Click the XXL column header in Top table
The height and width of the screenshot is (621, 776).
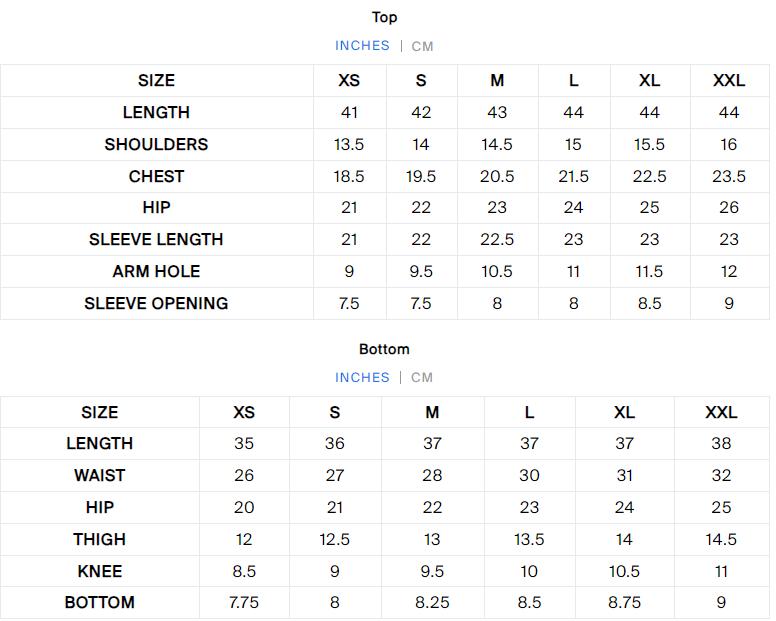pos(729,81)
